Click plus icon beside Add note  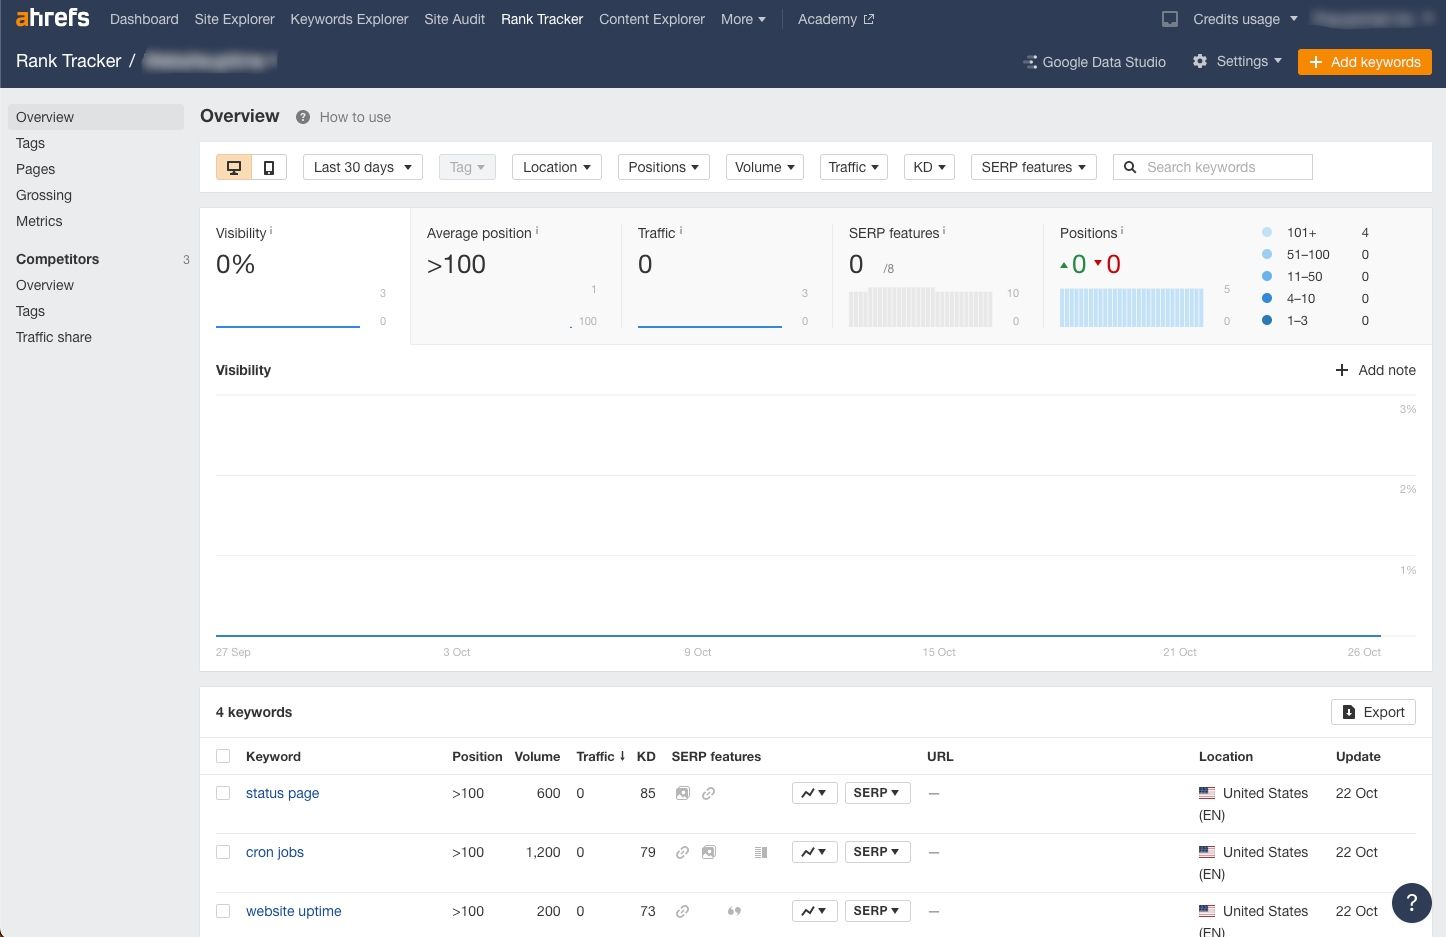(x=1342, y=370)
